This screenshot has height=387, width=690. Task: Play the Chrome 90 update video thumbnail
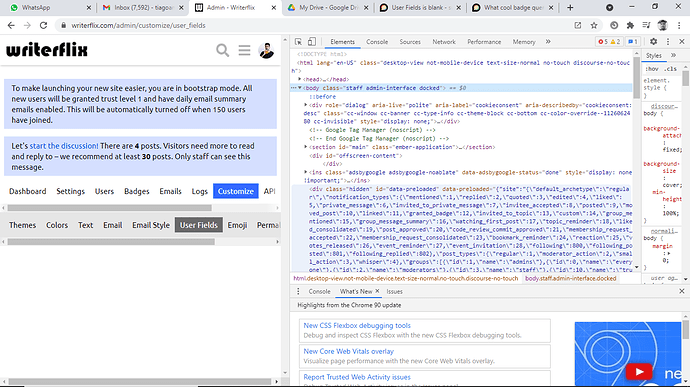click(x=639, y=372)
